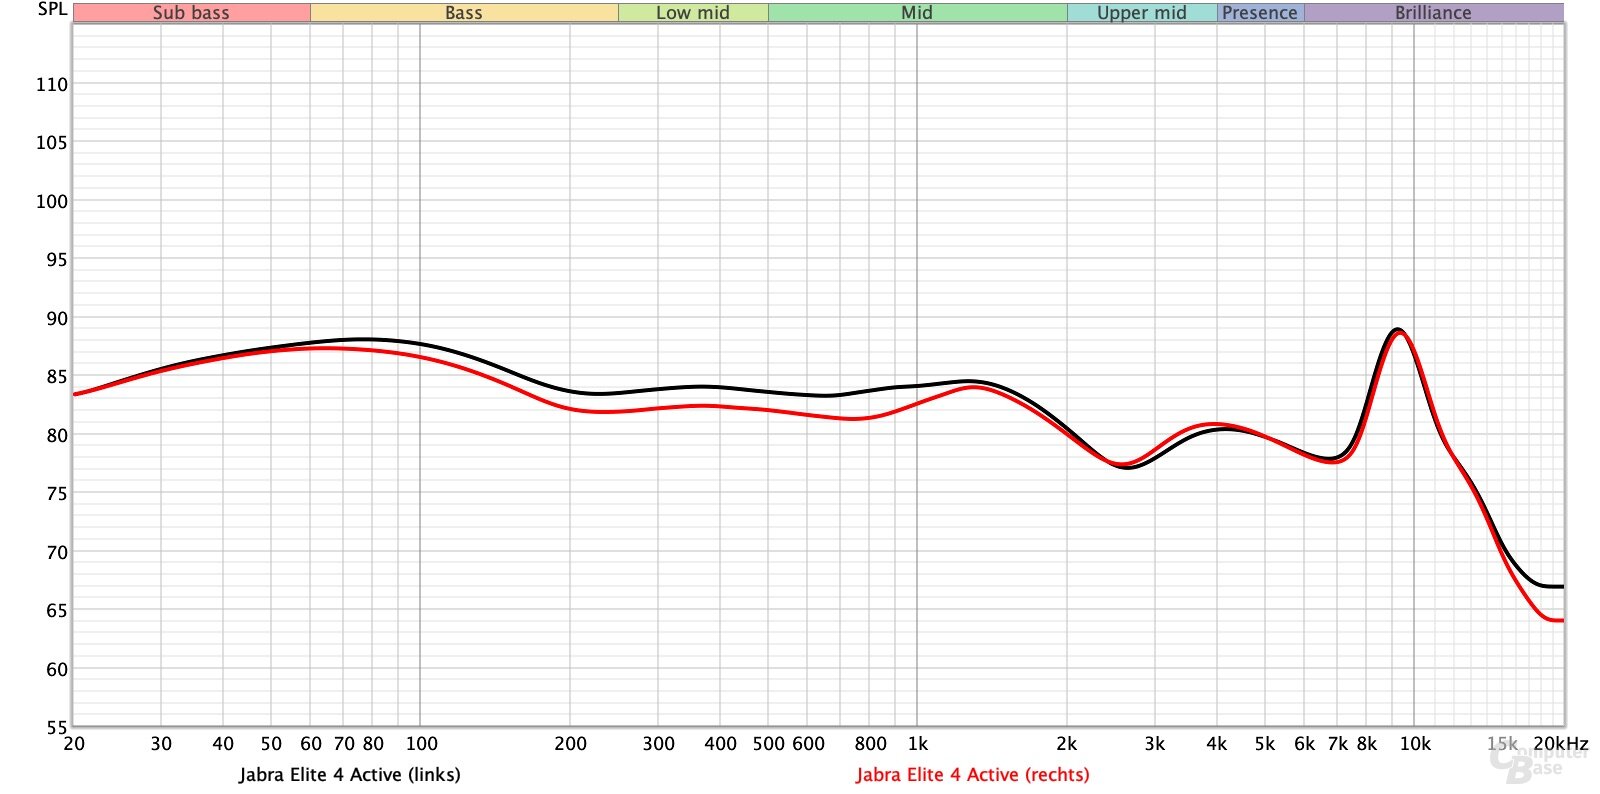Select the Jabra Elite 4 Active (rechts) legend

pos(973,774)
